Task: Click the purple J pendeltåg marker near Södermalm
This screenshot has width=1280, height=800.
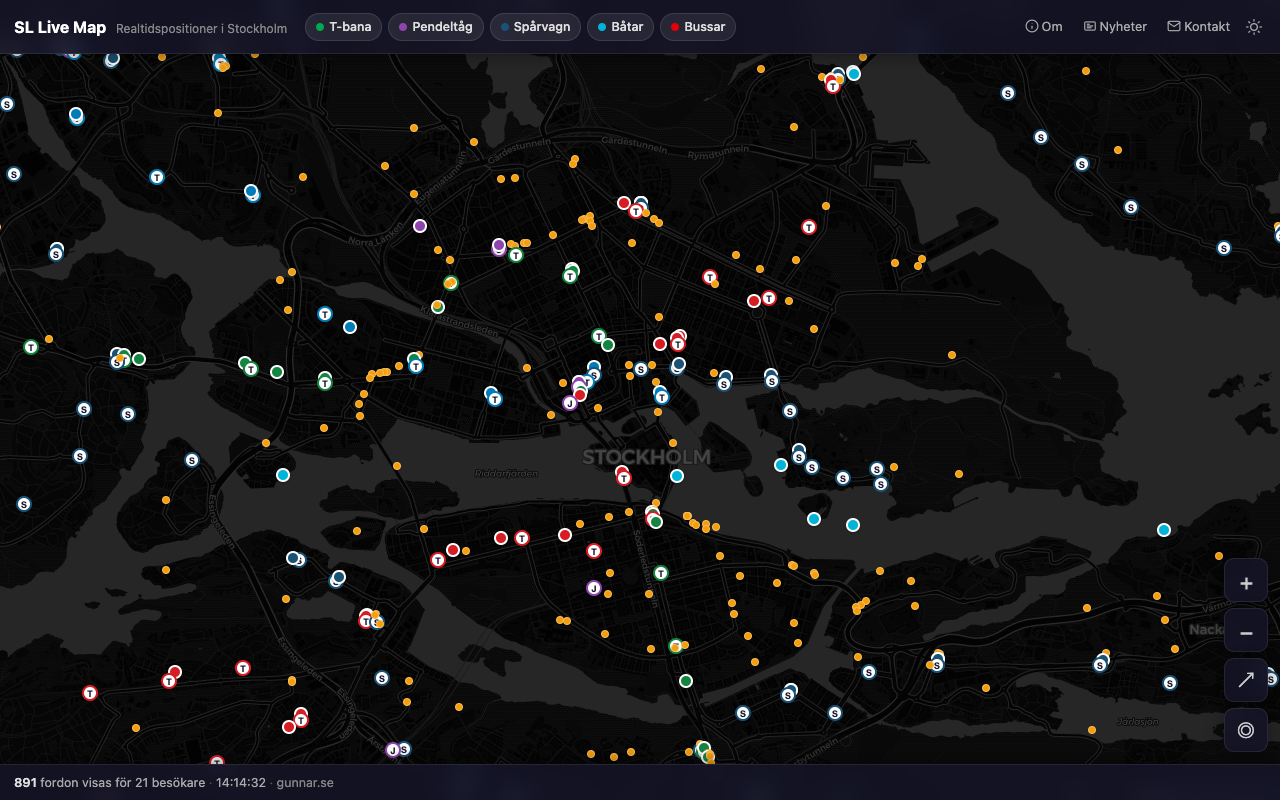Action: click(593, 588)
